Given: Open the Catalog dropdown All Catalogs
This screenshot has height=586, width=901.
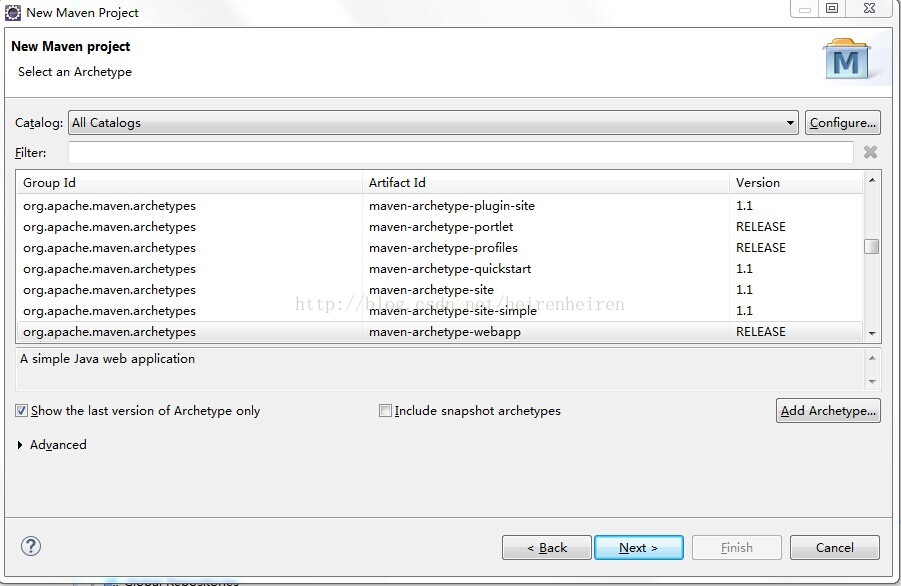Looking at the screenshot, I should 433,123.
